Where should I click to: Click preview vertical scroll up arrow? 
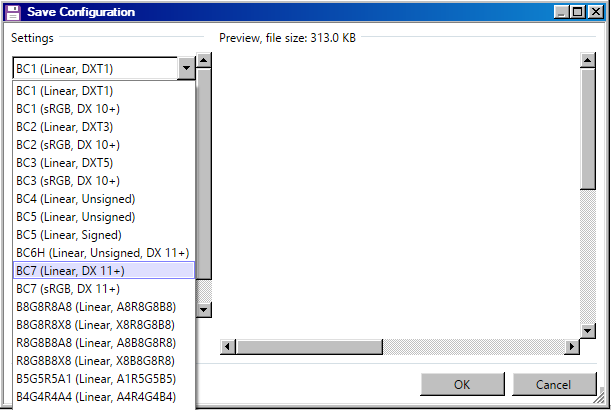[x=588, y=60]
